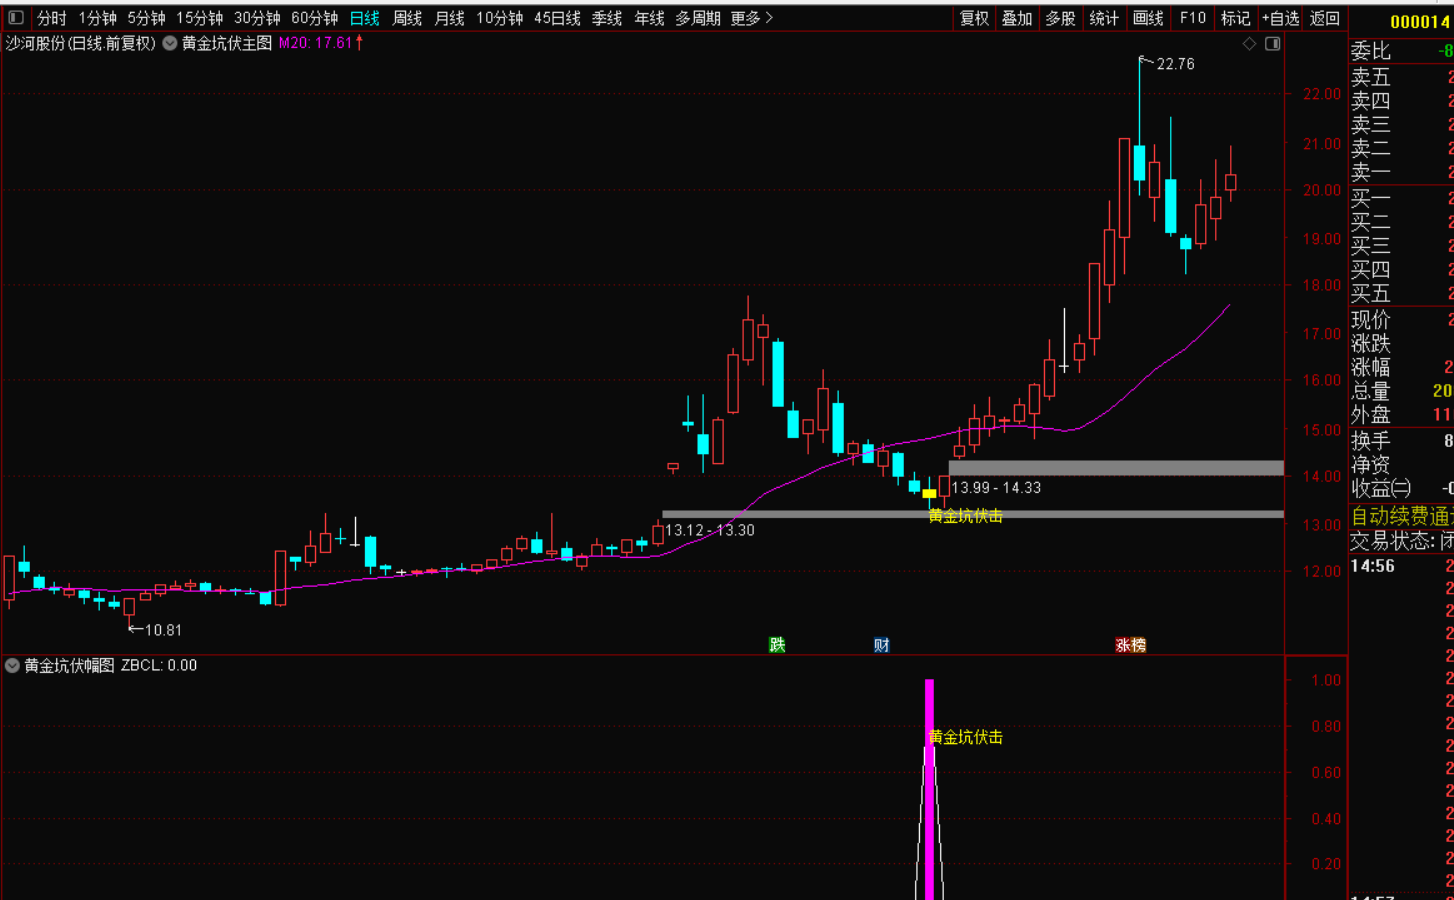Click the +自选 button
Screen dimensions: 1454x900
tap(1280, 18)
